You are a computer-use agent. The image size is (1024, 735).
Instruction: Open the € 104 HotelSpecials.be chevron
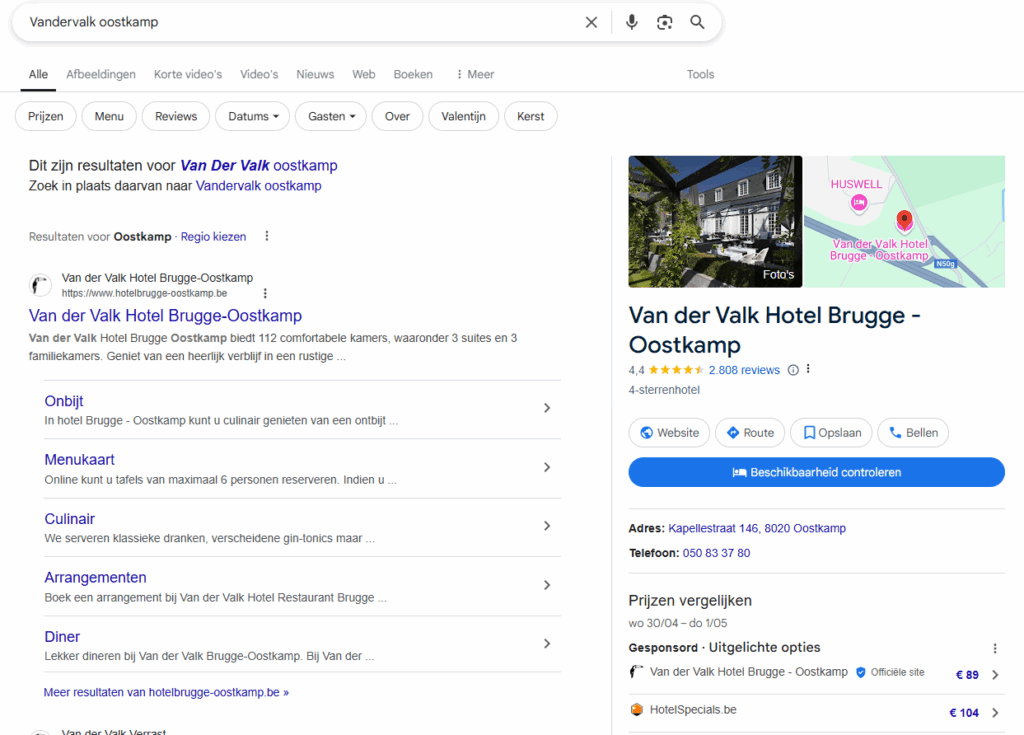(x=995, y=713)
